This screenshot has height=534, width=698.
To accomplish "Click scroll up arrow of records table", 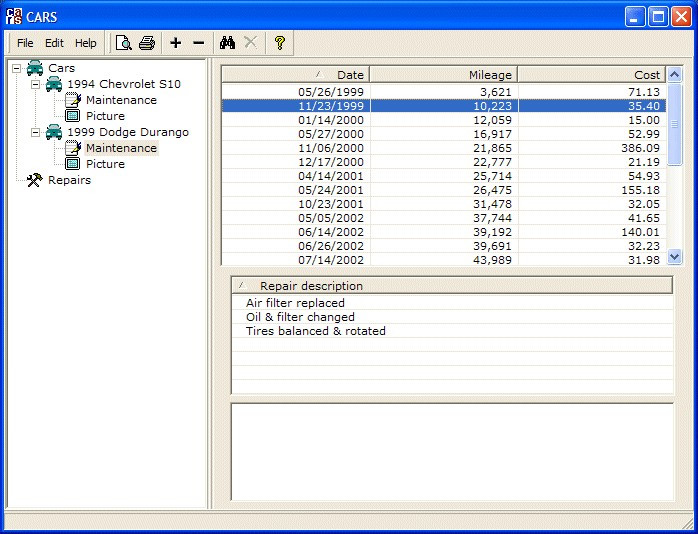I will [675, 74].
